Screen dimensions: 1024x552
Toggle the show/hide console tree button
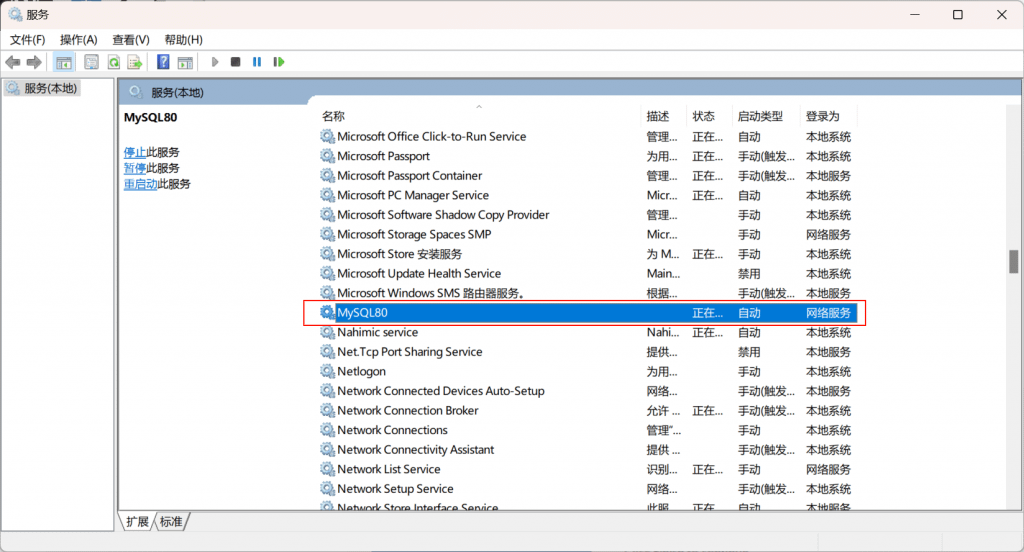64,62
